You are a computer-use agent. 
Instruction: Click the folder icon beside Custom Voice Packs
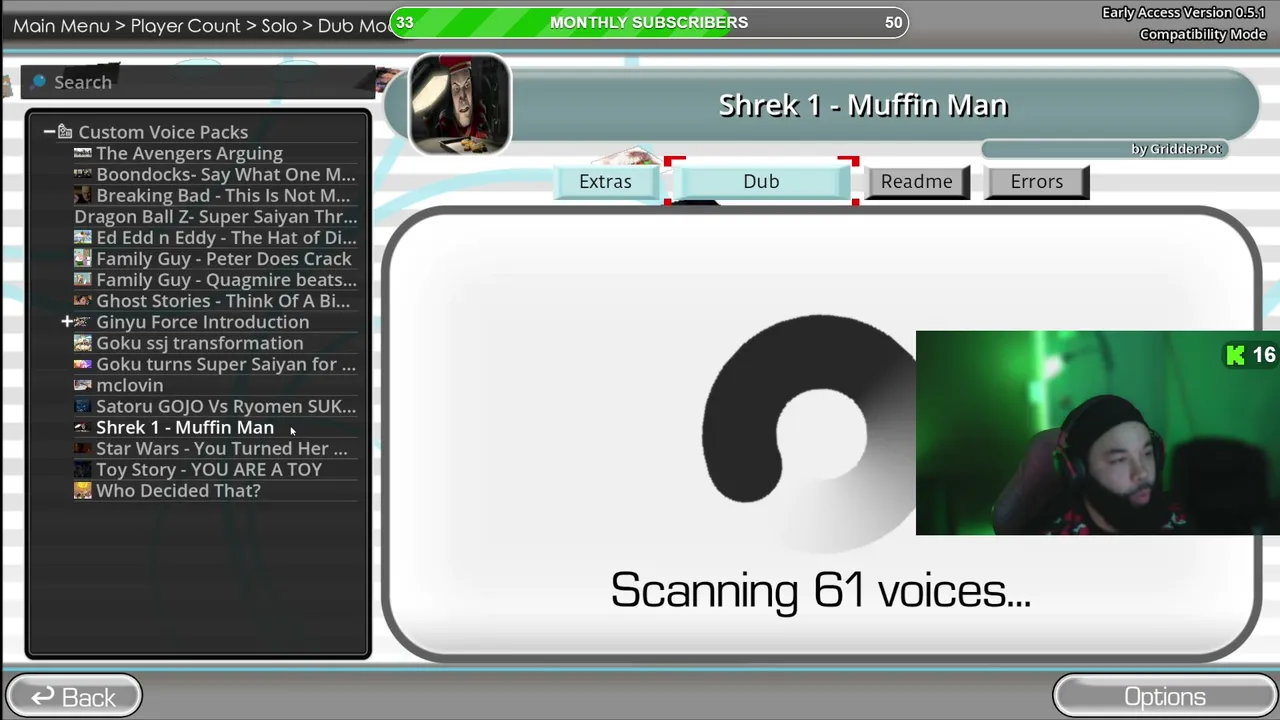pos(65,132)
